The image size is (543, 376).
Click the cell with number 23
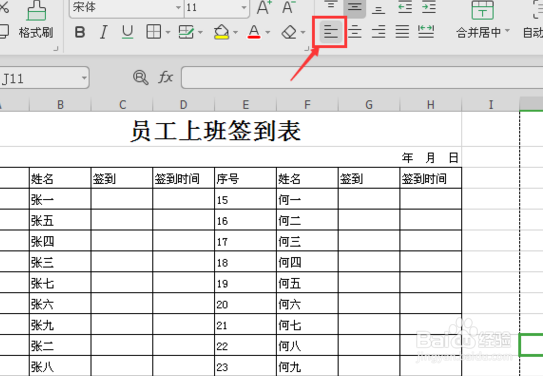[246, 366]
